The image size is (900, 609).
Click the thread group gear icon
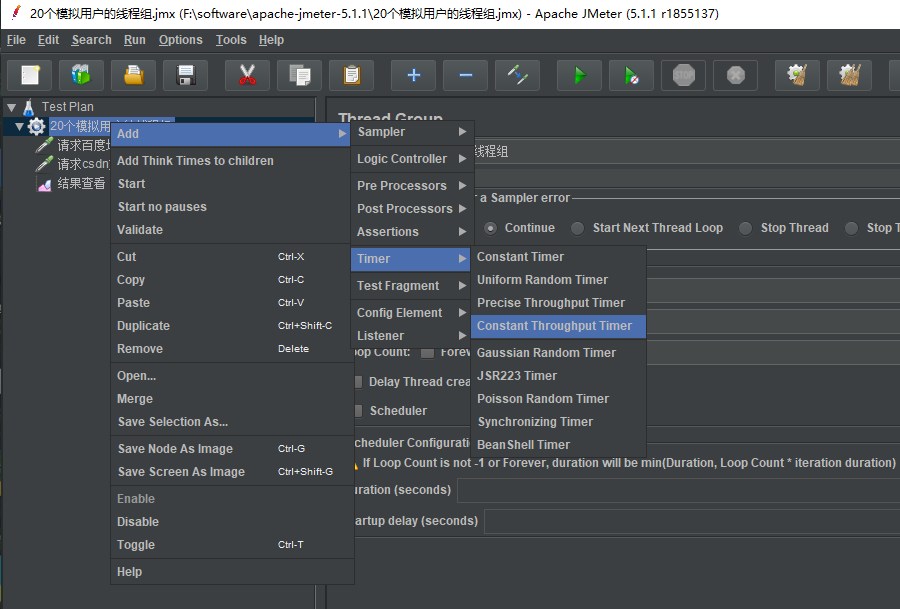37,126
